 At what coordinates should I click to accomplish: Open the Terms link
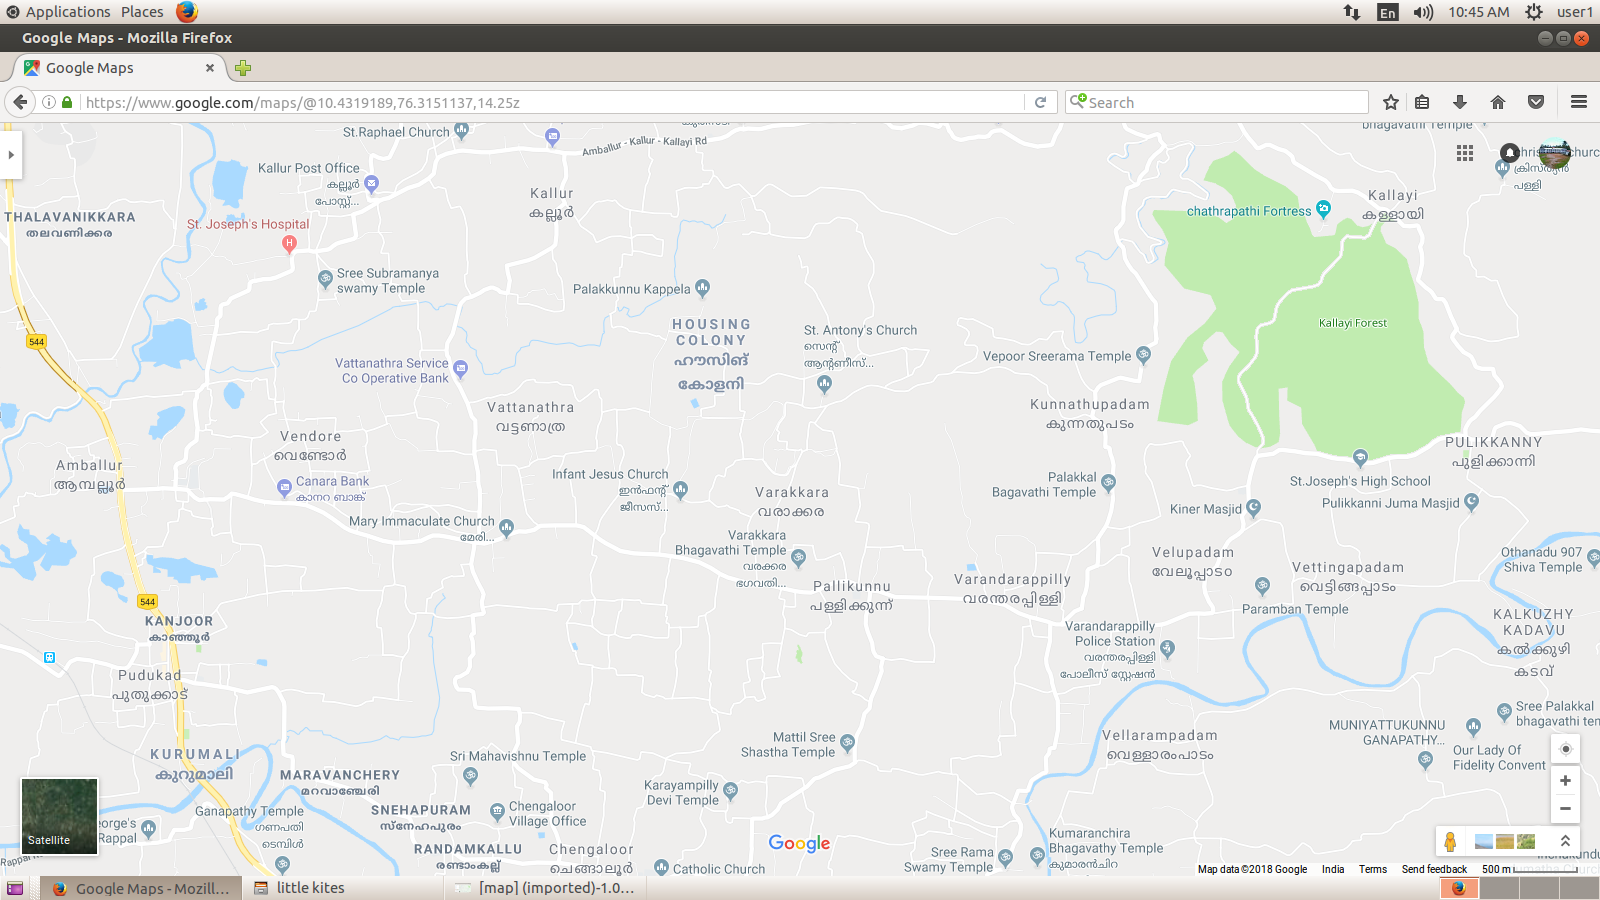point(1372,869)
